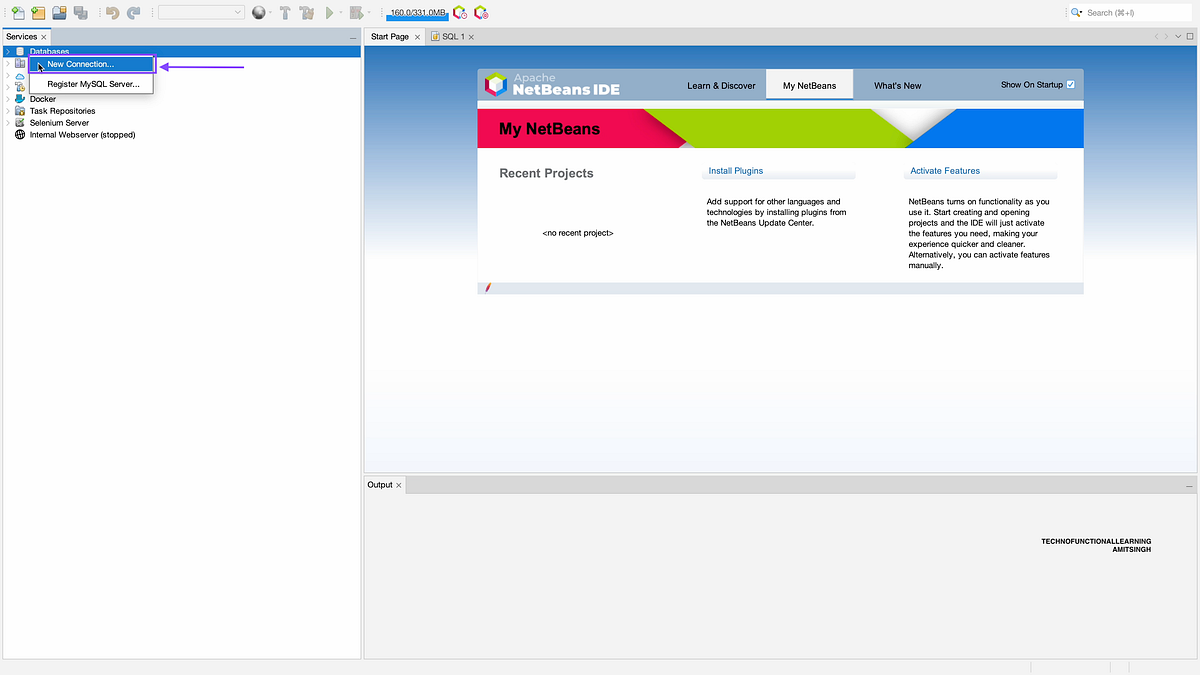Follow the Install Plugins link
The height and width of the screenshot is (675, 1200).
pyautogui.click(x=735, y=171)
